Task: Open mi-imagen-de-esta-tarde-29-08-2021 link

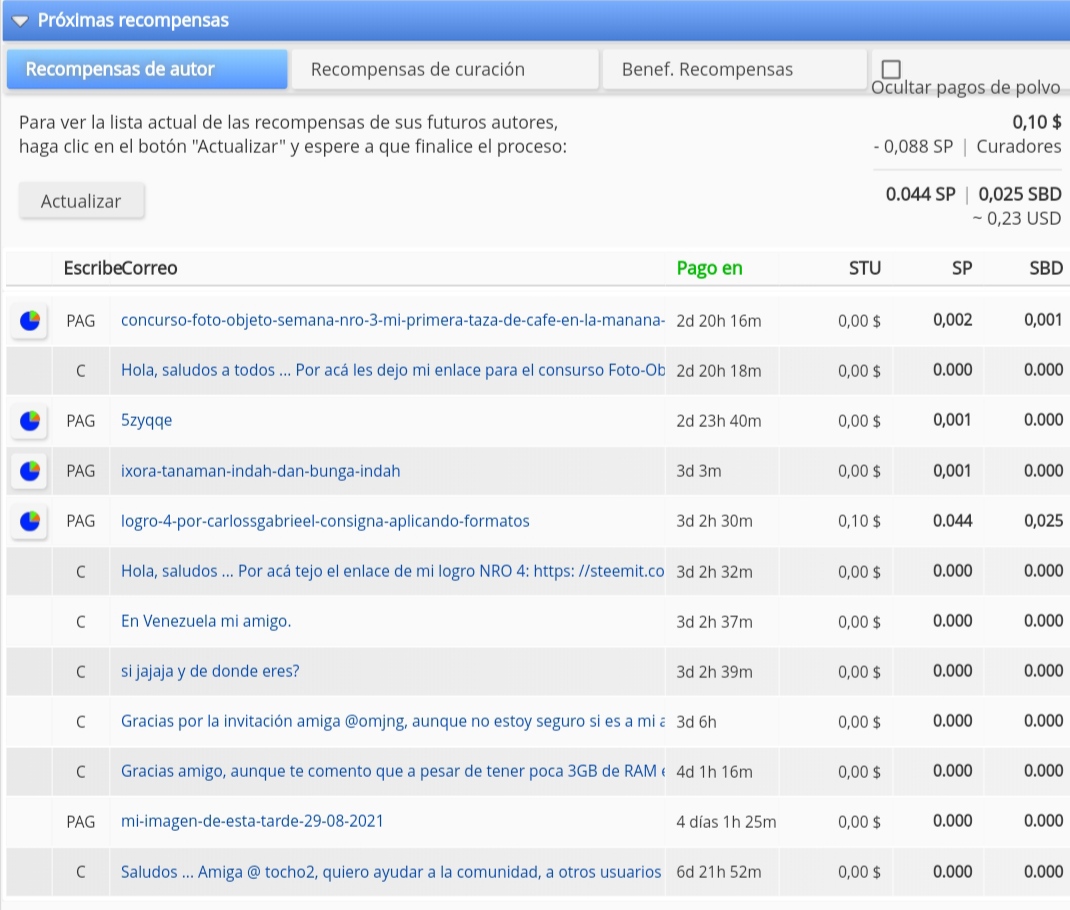Action: click(252, 821)
